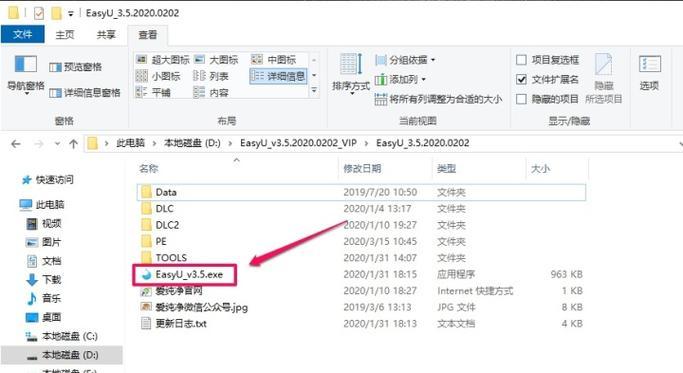Switch to the Share (共享) tab

tap(106, 34)
